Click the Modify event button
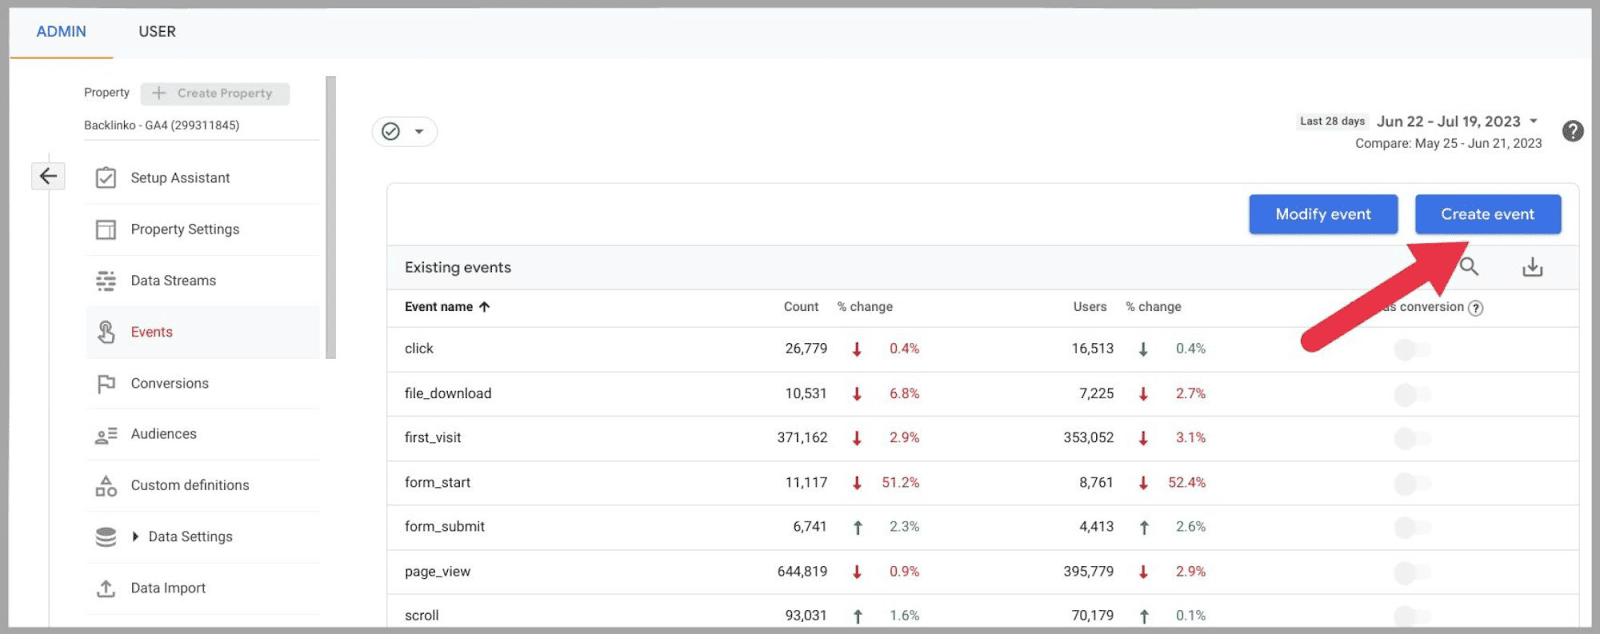The image size is (1600, 634). 1322,214
